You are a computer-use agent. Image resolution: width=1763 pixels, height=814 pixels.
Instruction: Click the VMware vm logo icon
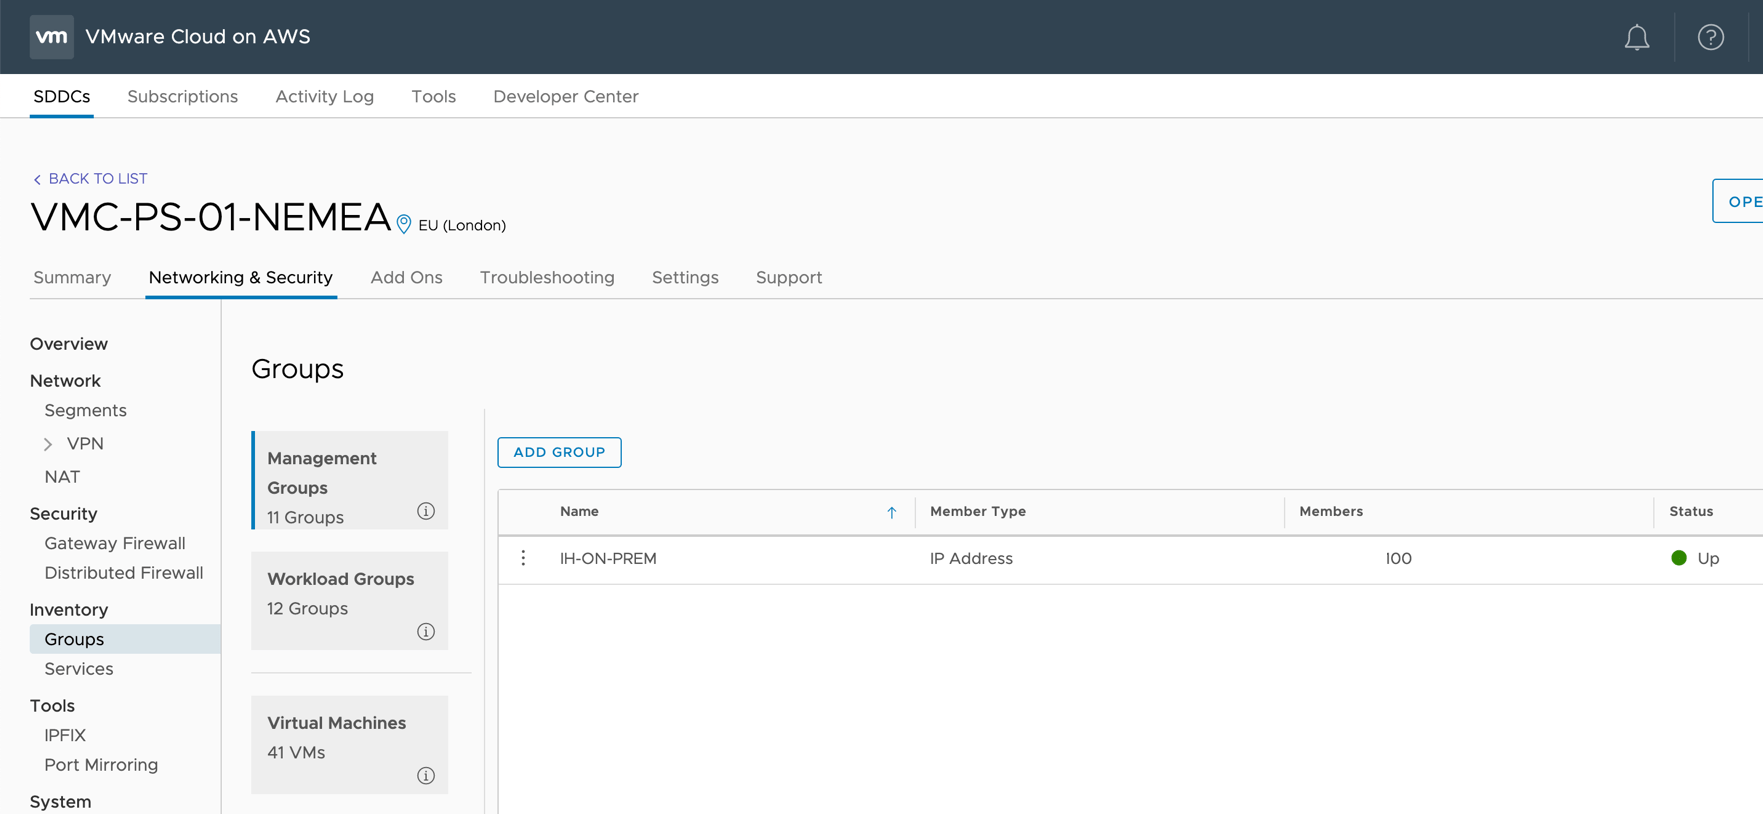51,37
